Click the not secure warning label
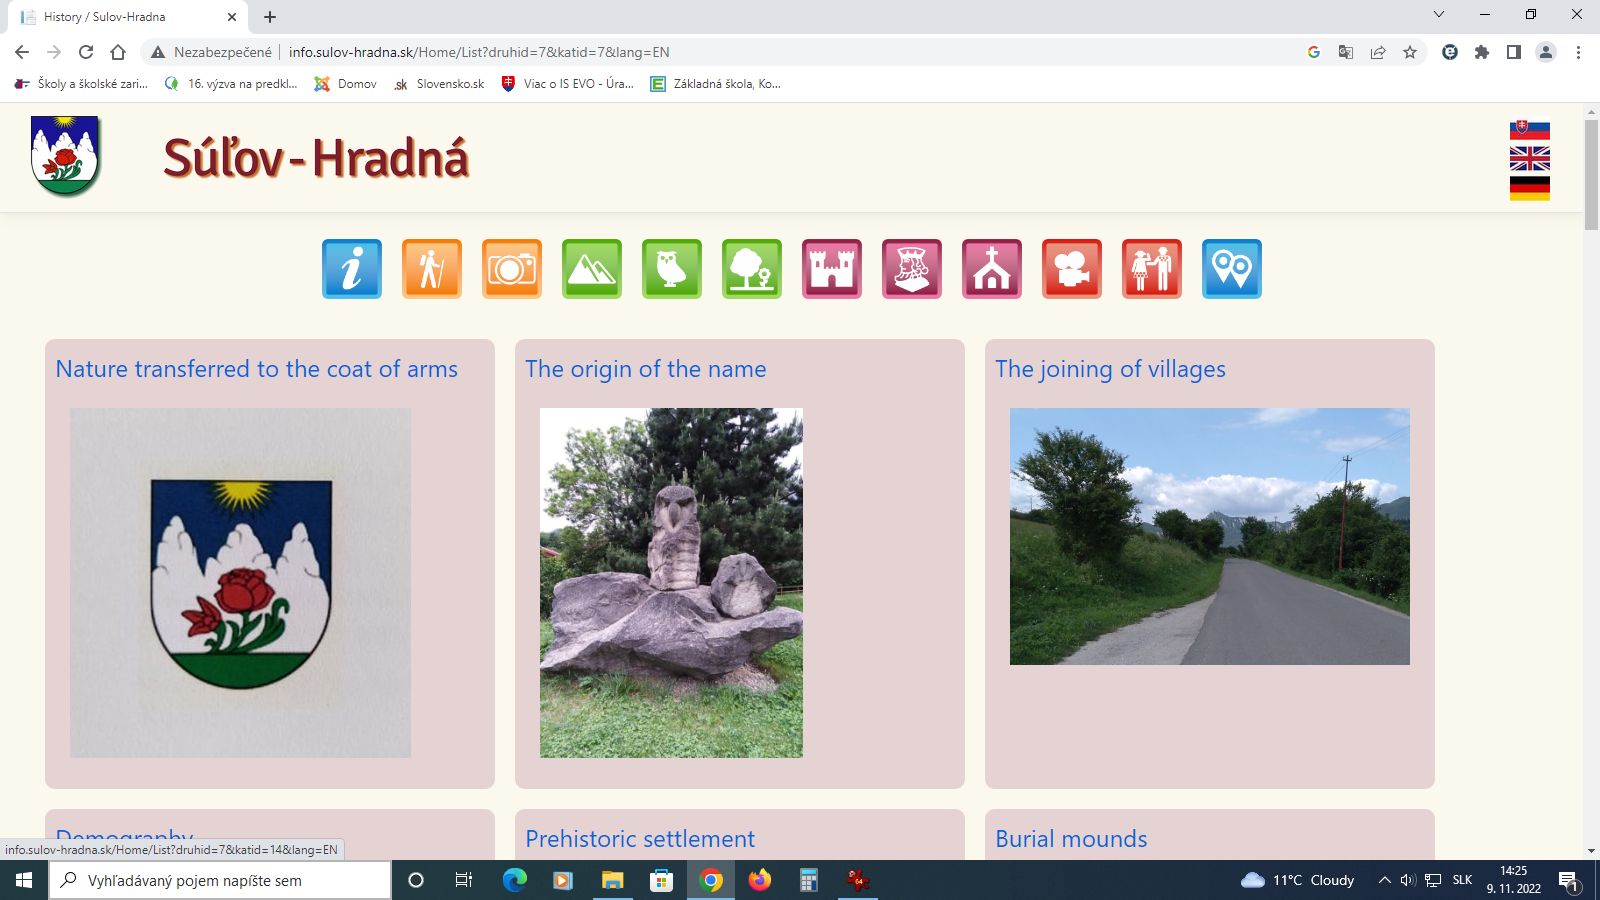The height and width of the screenshot is (900, 1600). point(211,52)
